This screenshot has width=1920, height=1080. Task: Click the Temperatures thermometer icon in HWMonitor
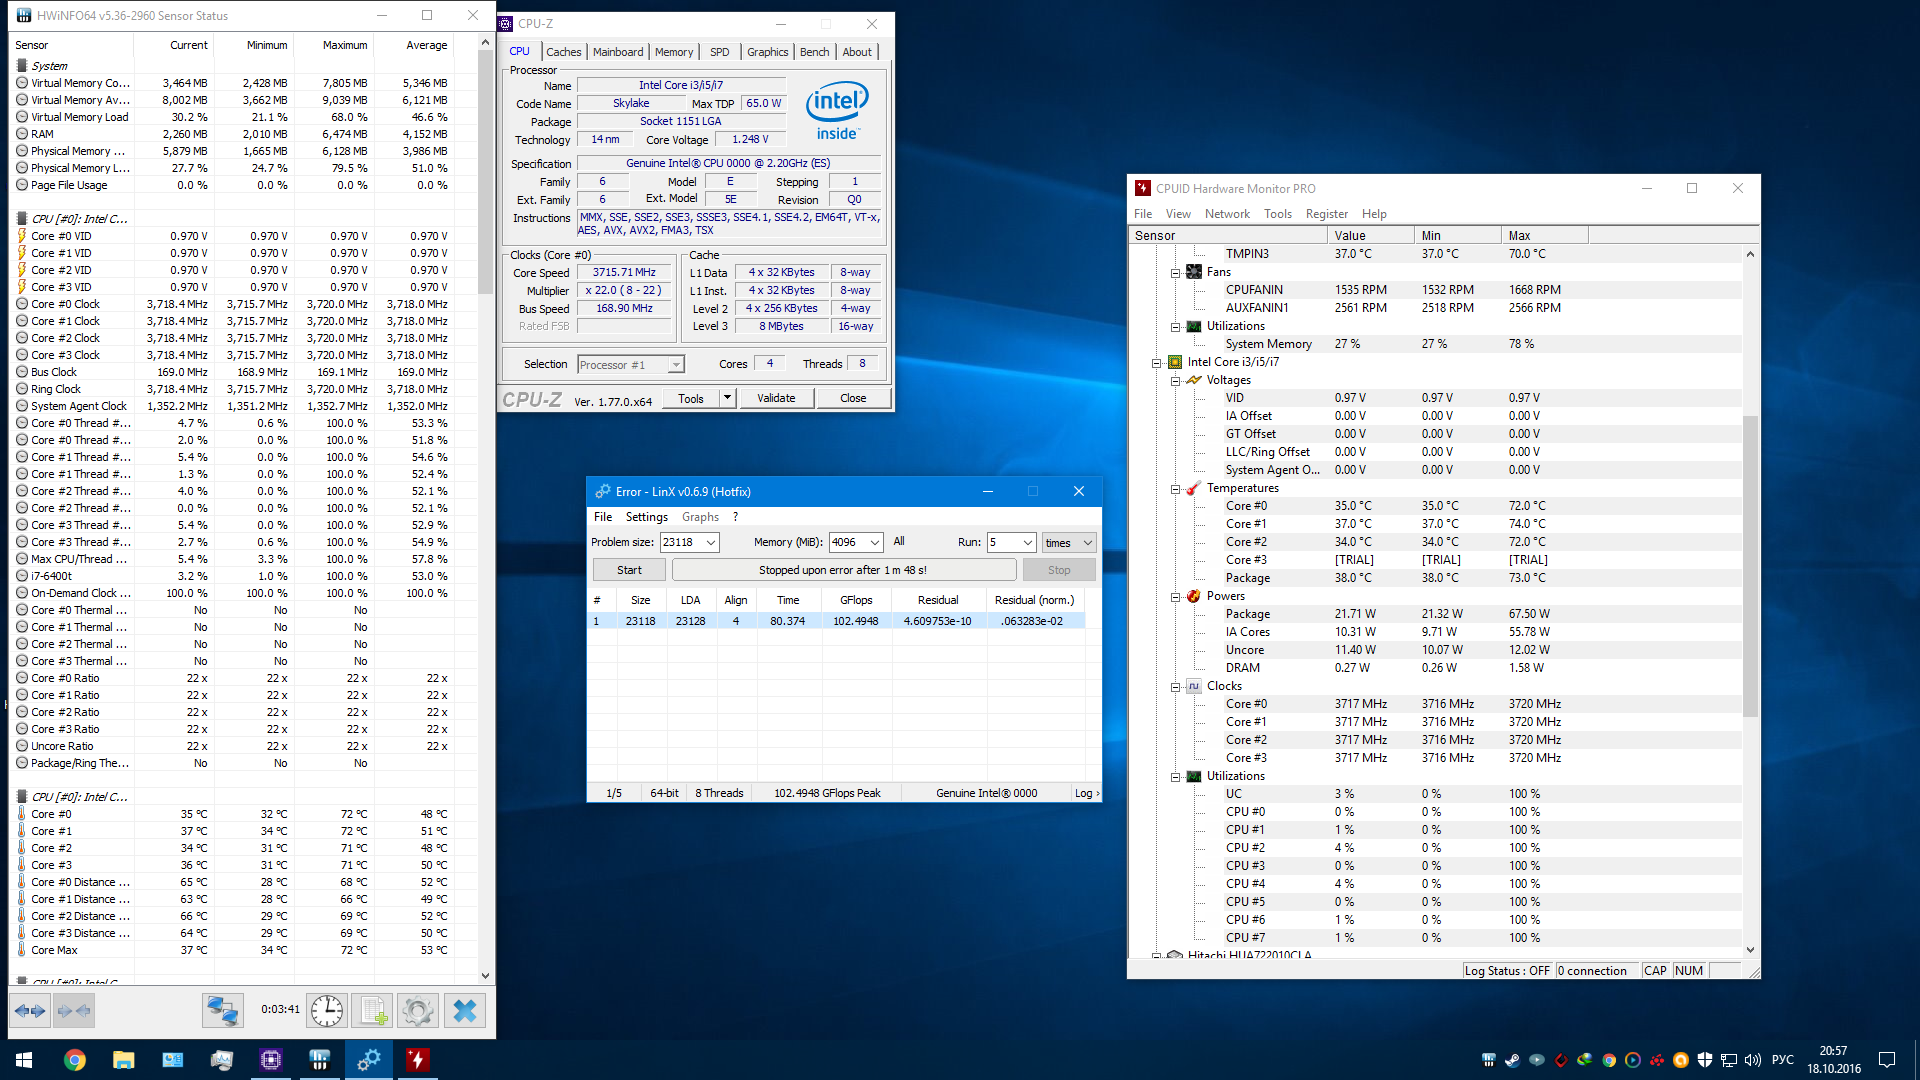click(x=1194, y=488)
